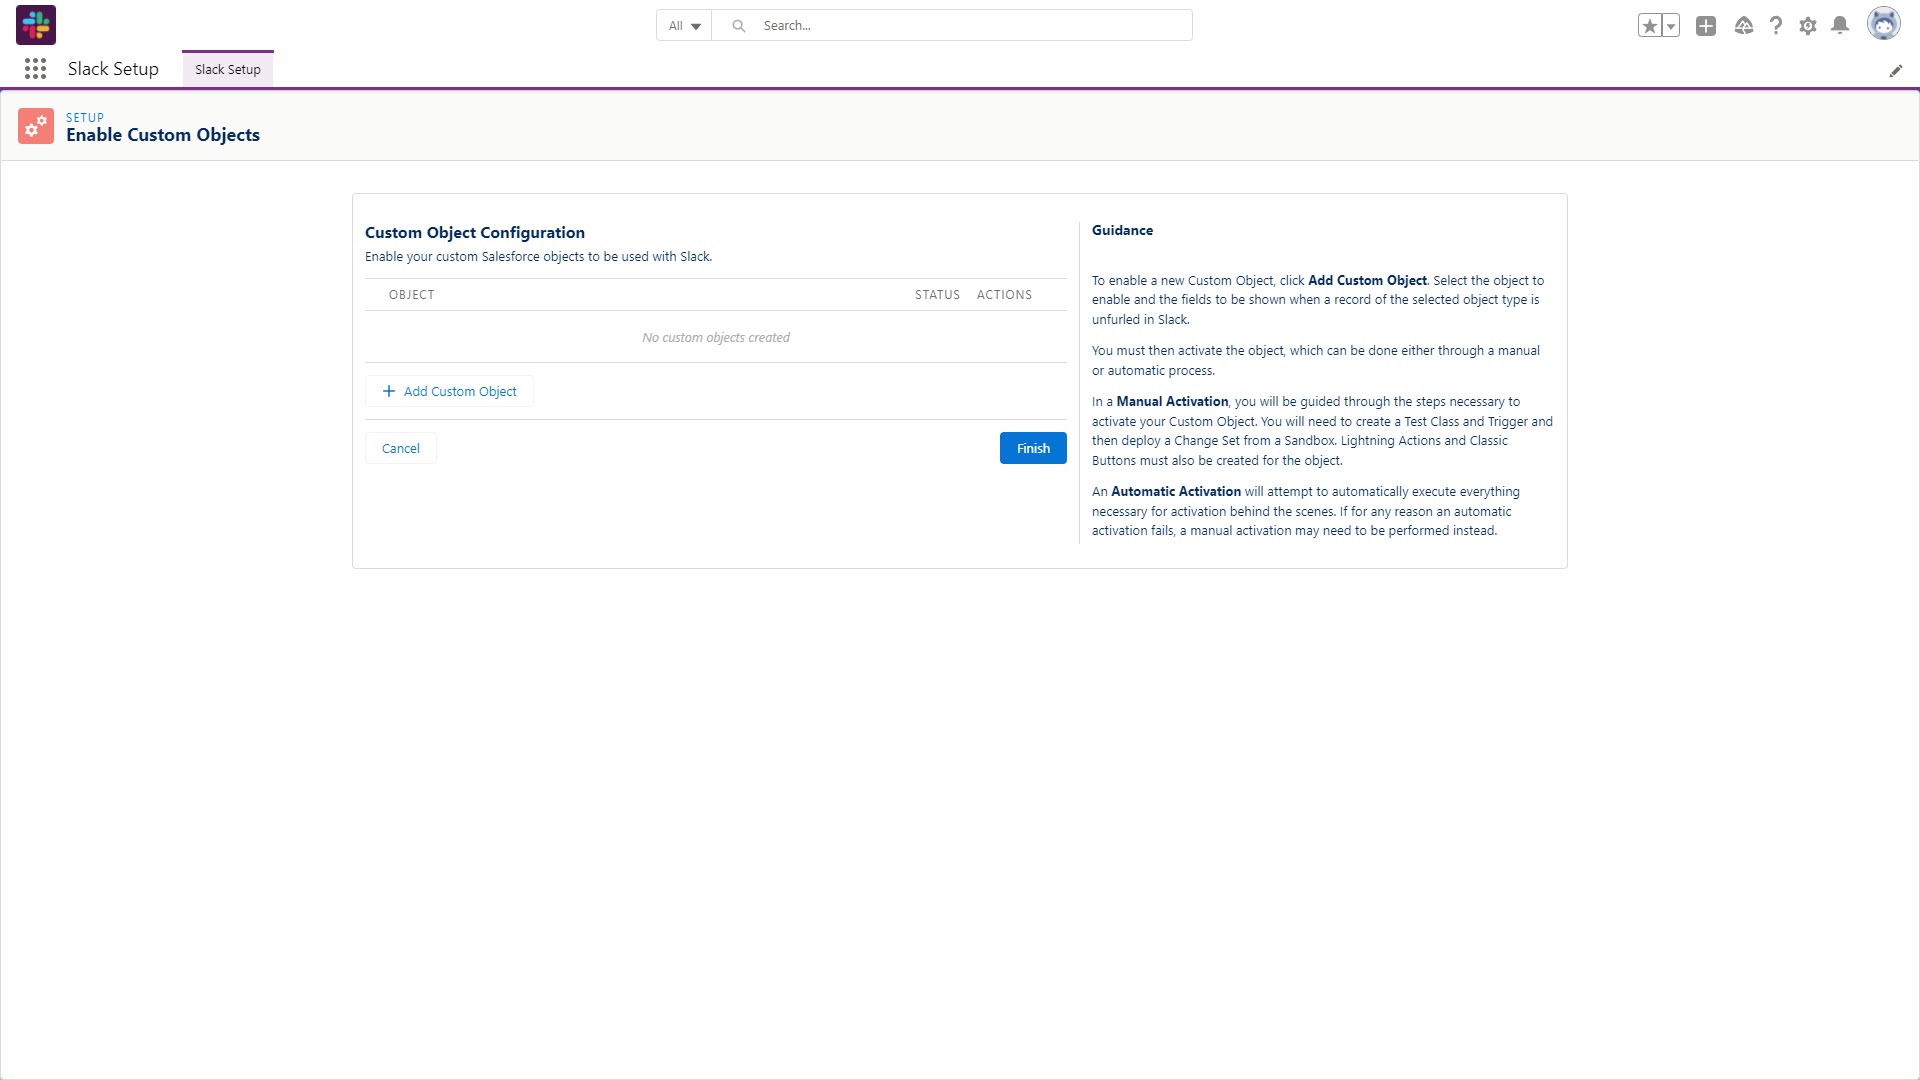
Task: Click the SETUP breadcrumb label
Action: tap(85, 117)
